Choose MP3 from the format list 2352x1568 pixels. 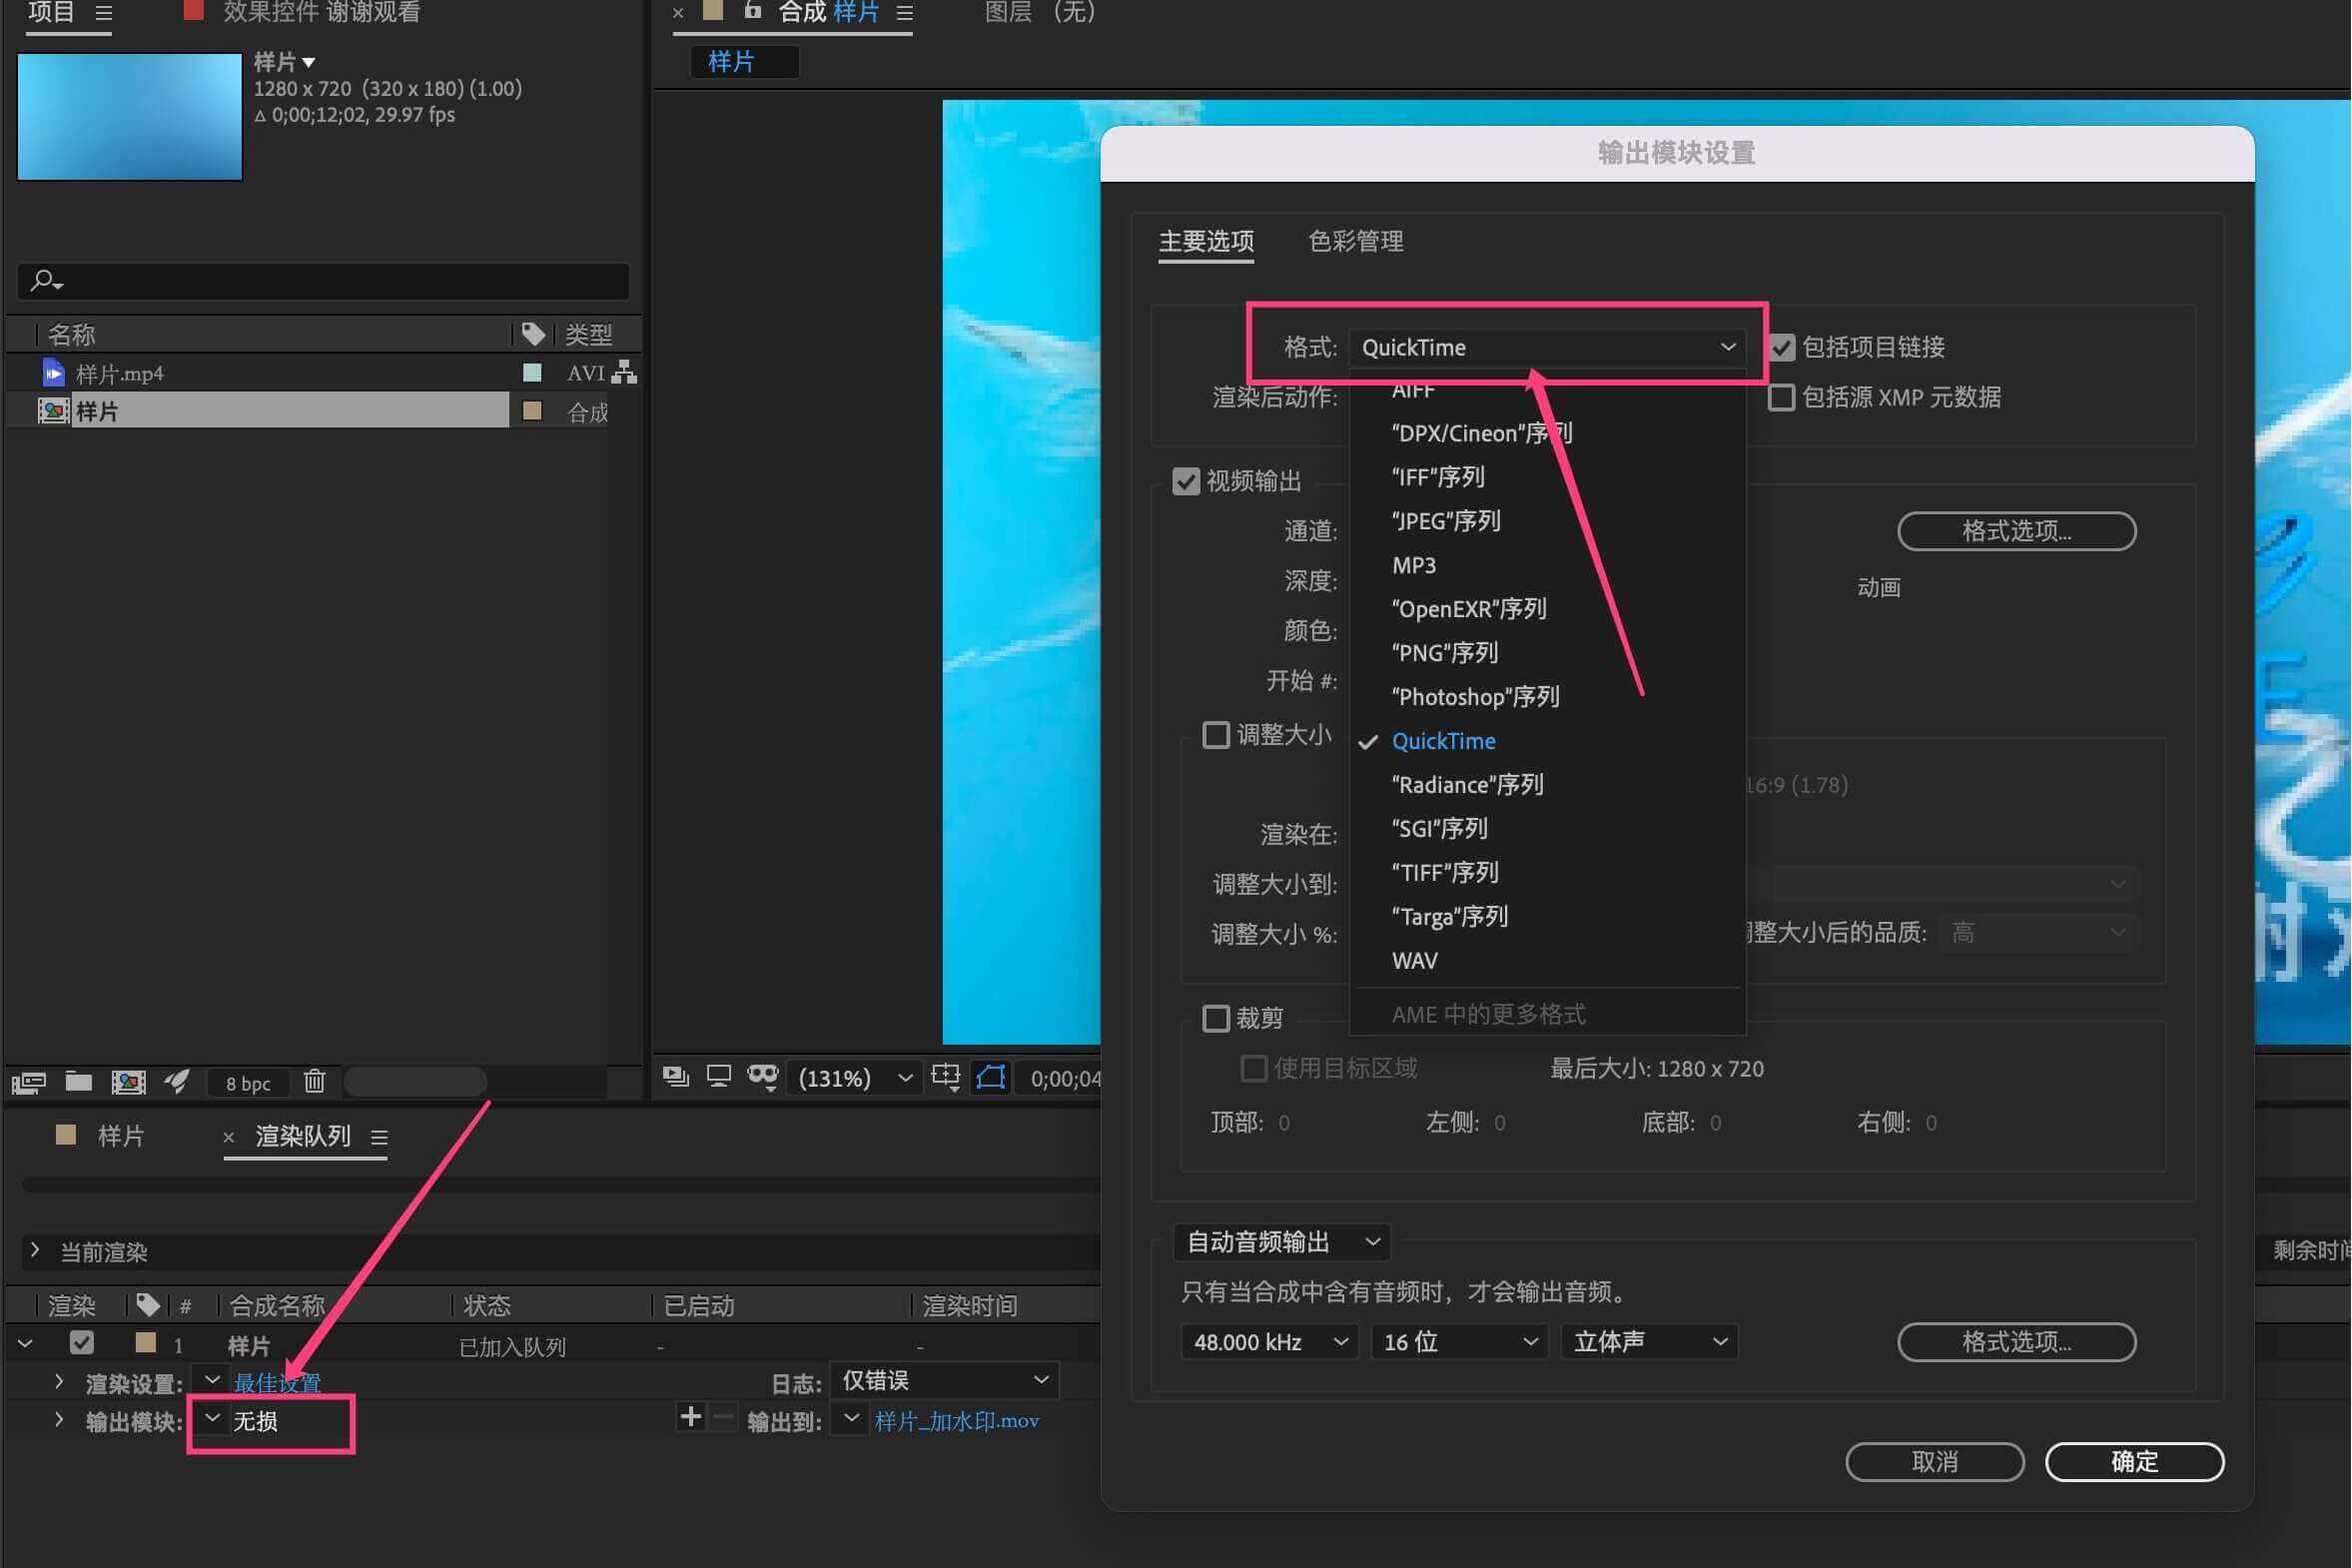coord(1413,565)
